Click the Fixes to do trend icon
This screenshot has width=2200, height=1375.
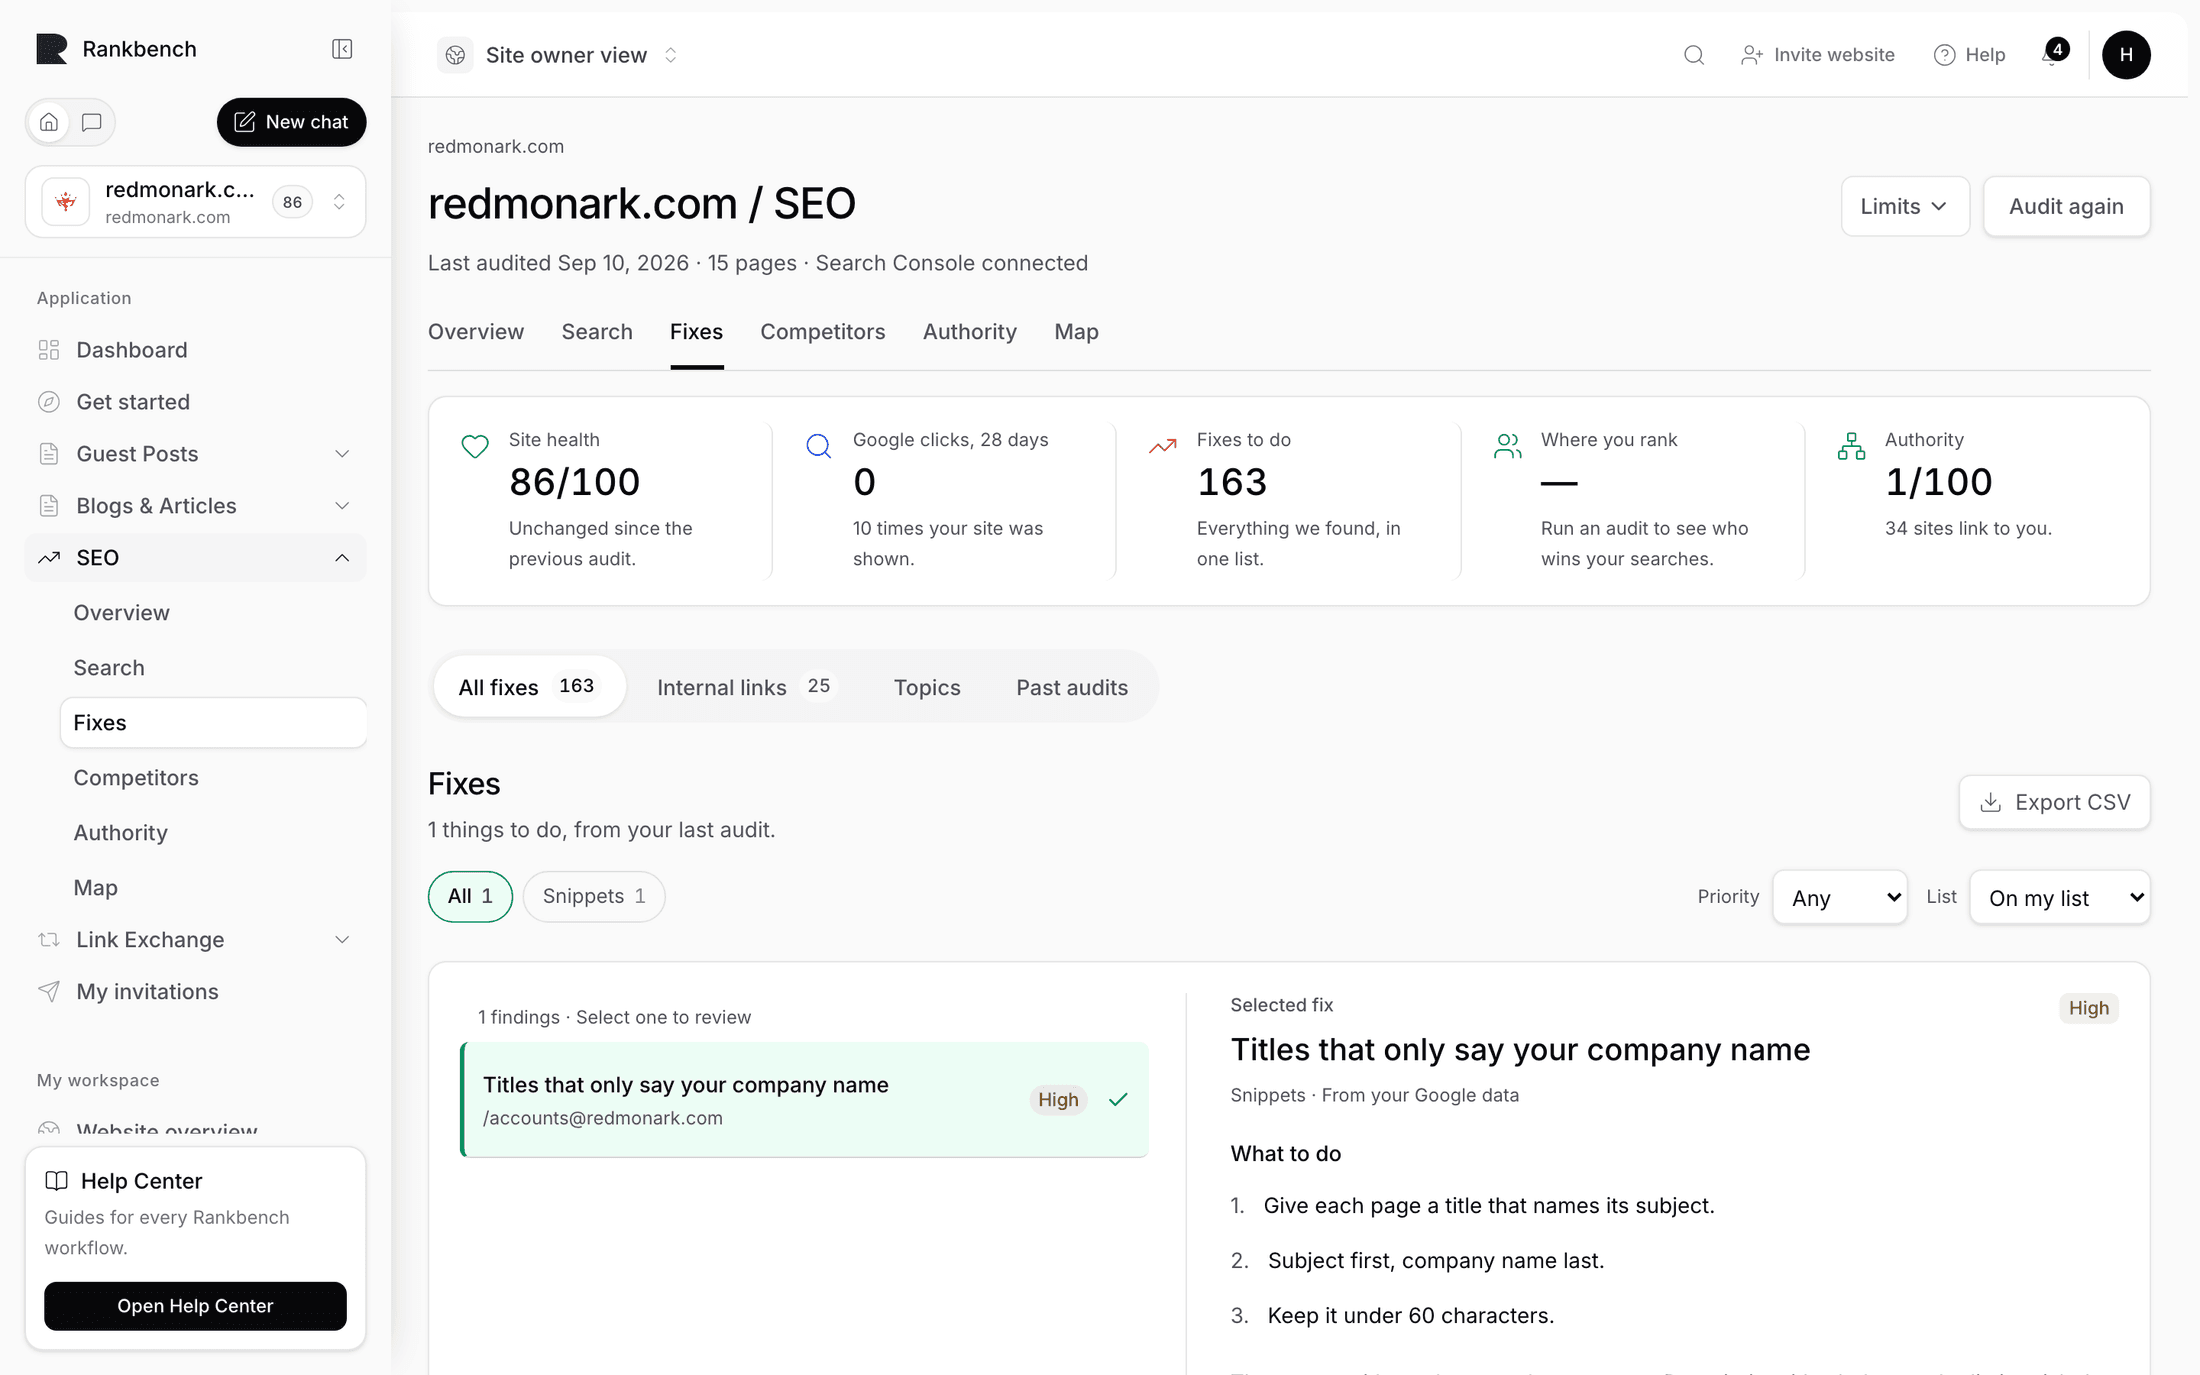pos(1162,446)
